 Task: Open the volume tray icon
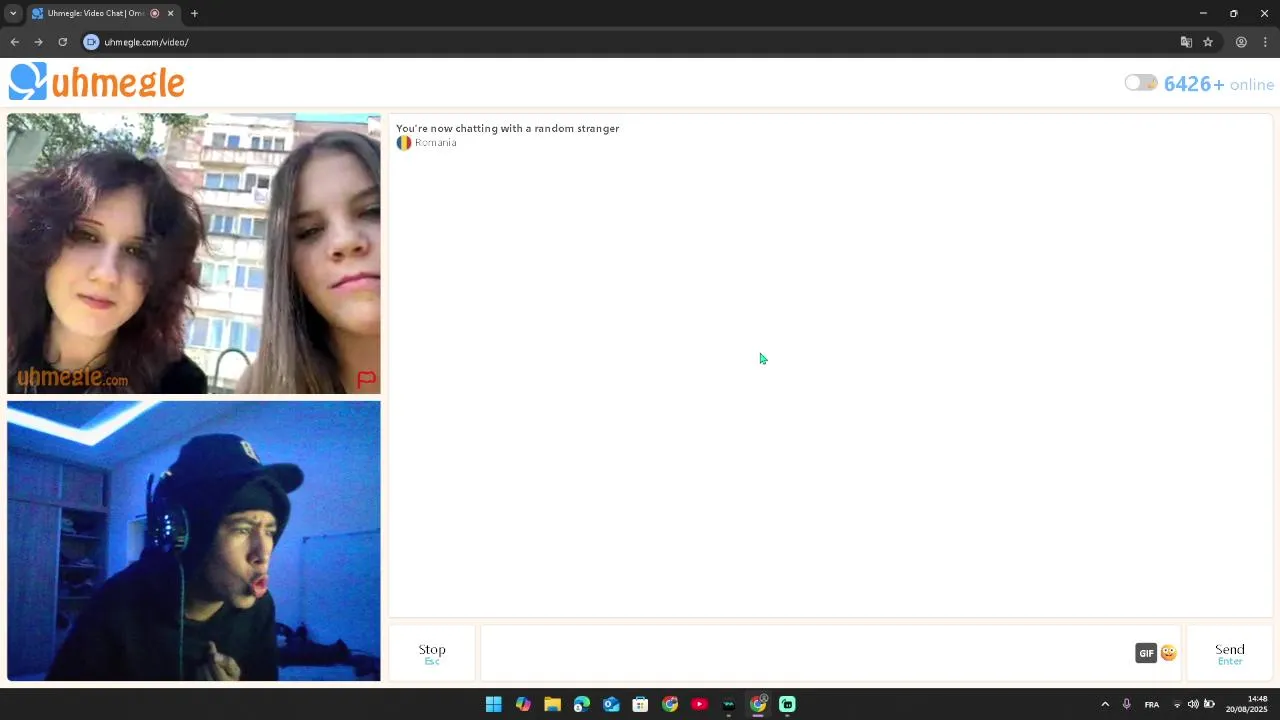pos(1193,704)
